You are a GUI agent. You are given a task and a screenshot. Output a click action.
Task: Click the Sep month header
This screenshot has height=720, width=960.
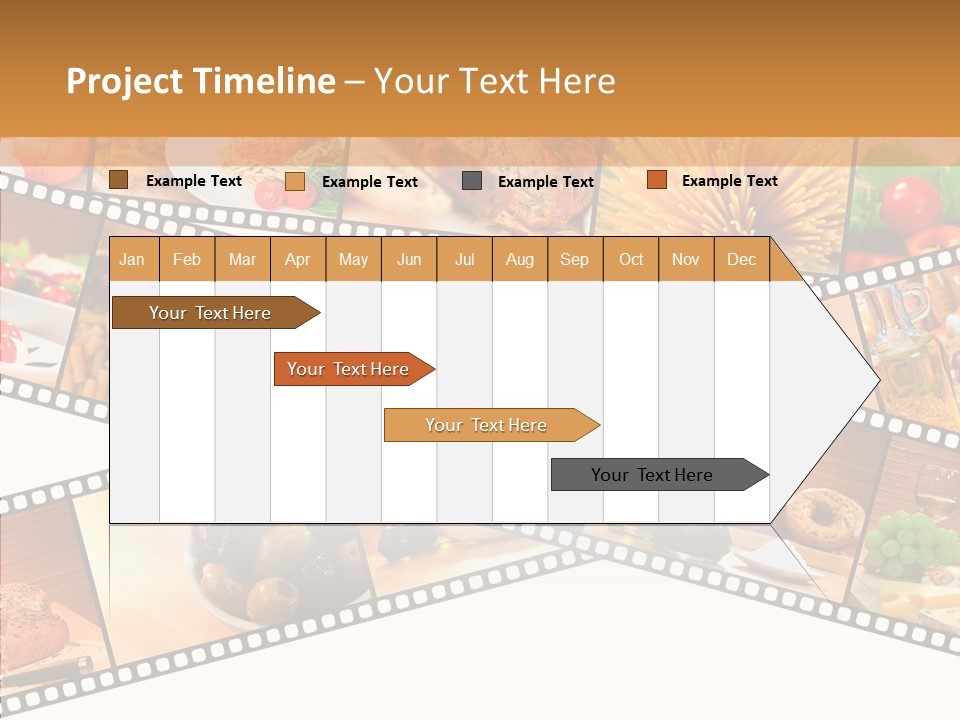click(575, 259)
